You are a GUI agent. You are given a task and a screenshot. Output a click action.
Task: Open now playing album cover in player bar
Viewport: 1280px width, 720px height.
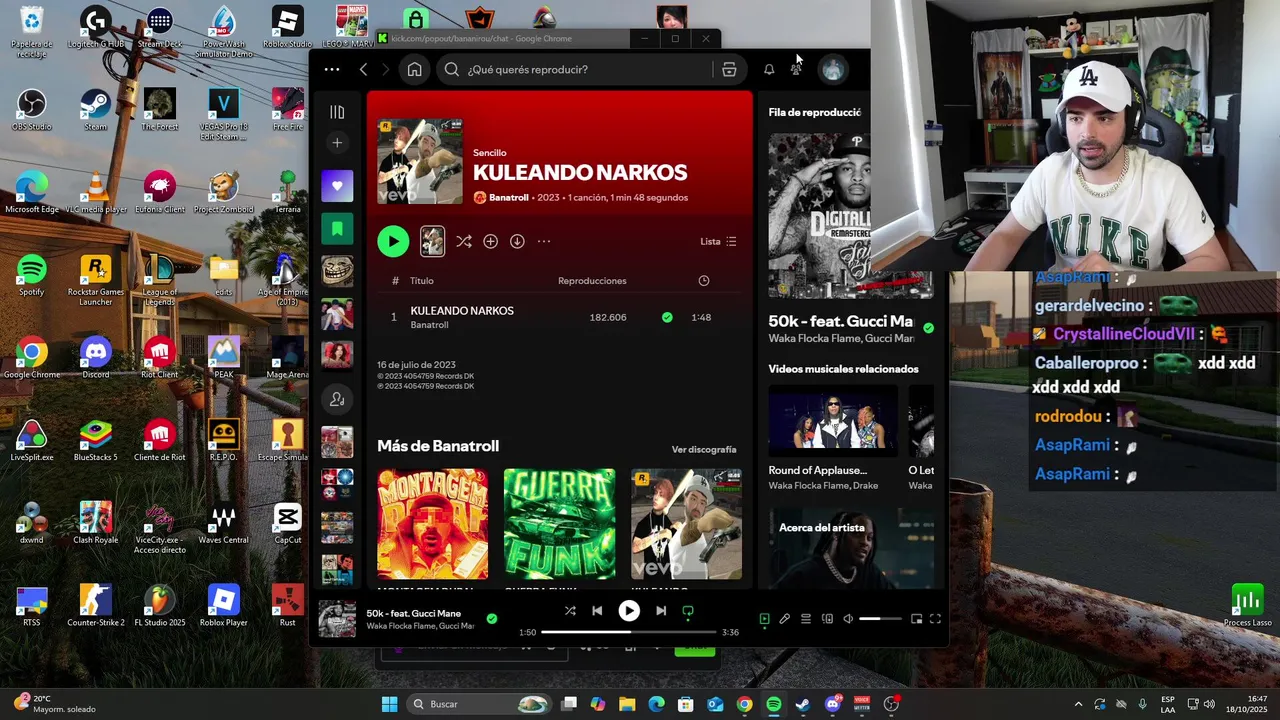pos(337,618)
